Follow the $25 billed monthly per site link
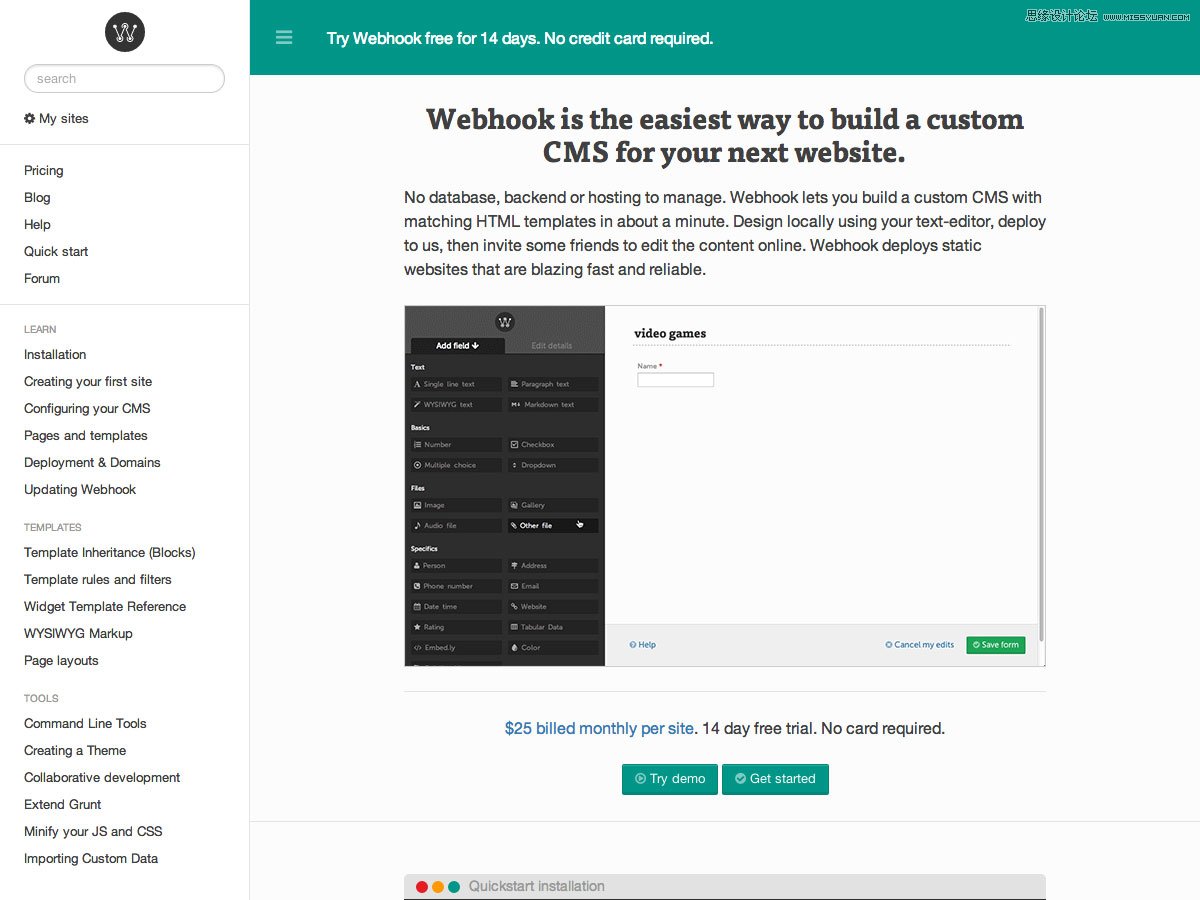The height and width of the screenshot is (900, 1200). click(x=599, y=729)
